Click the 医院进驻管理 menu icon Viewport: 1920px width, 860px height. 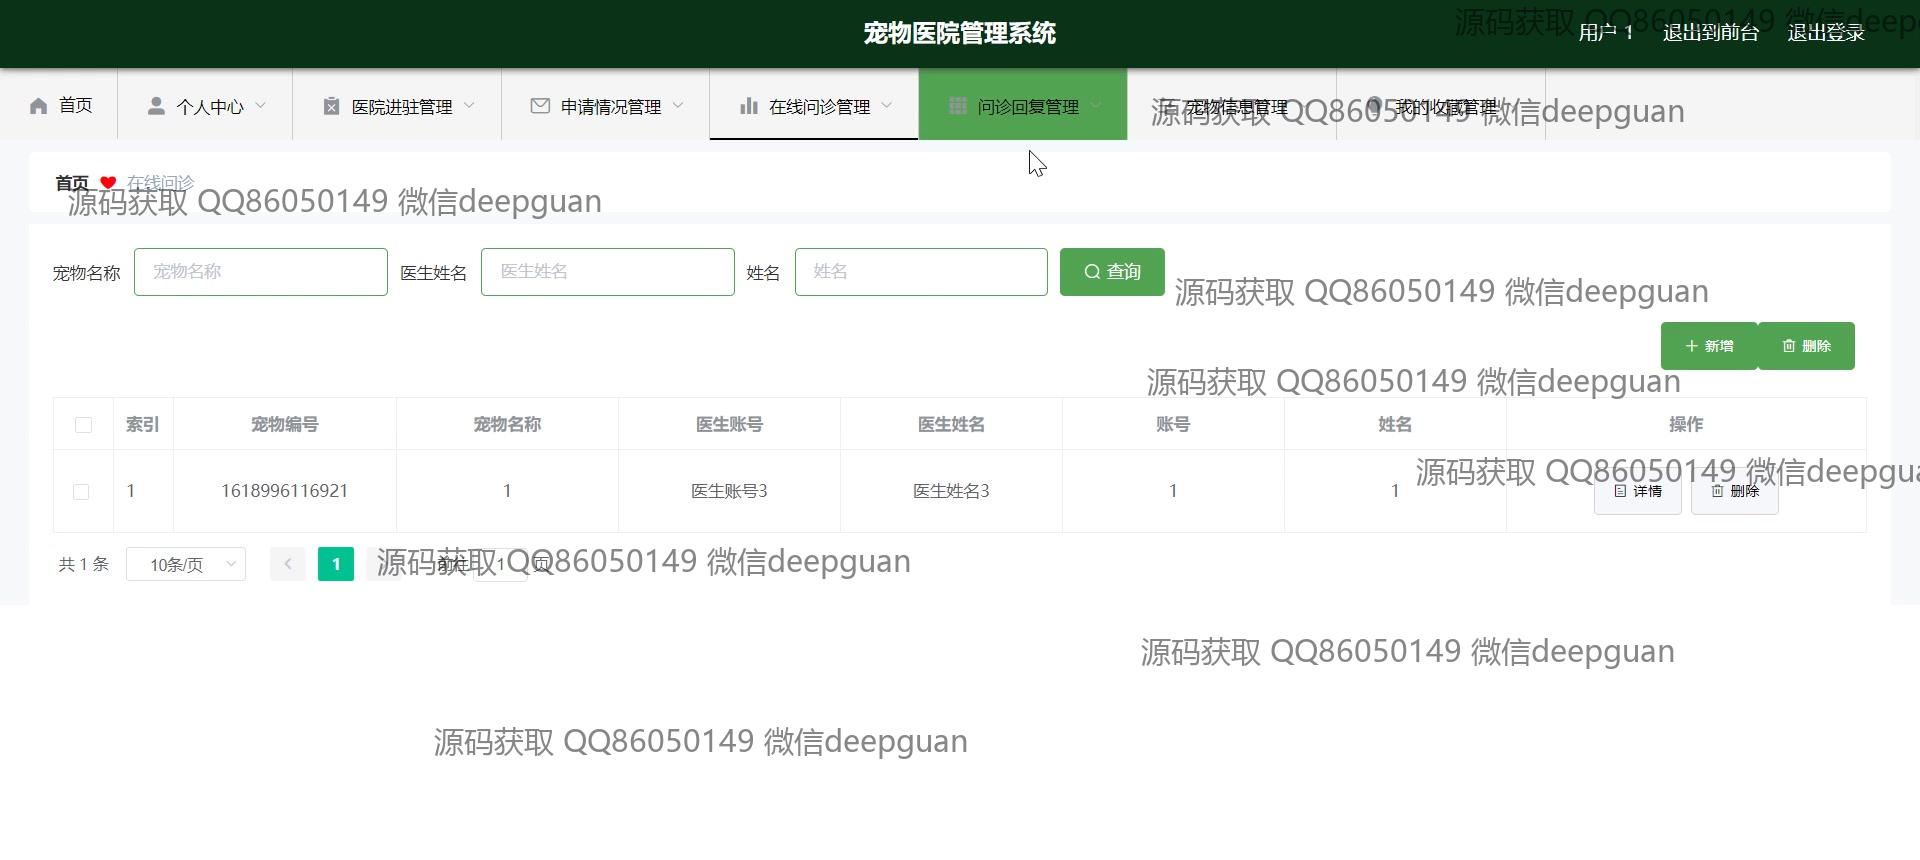[331, 106]
